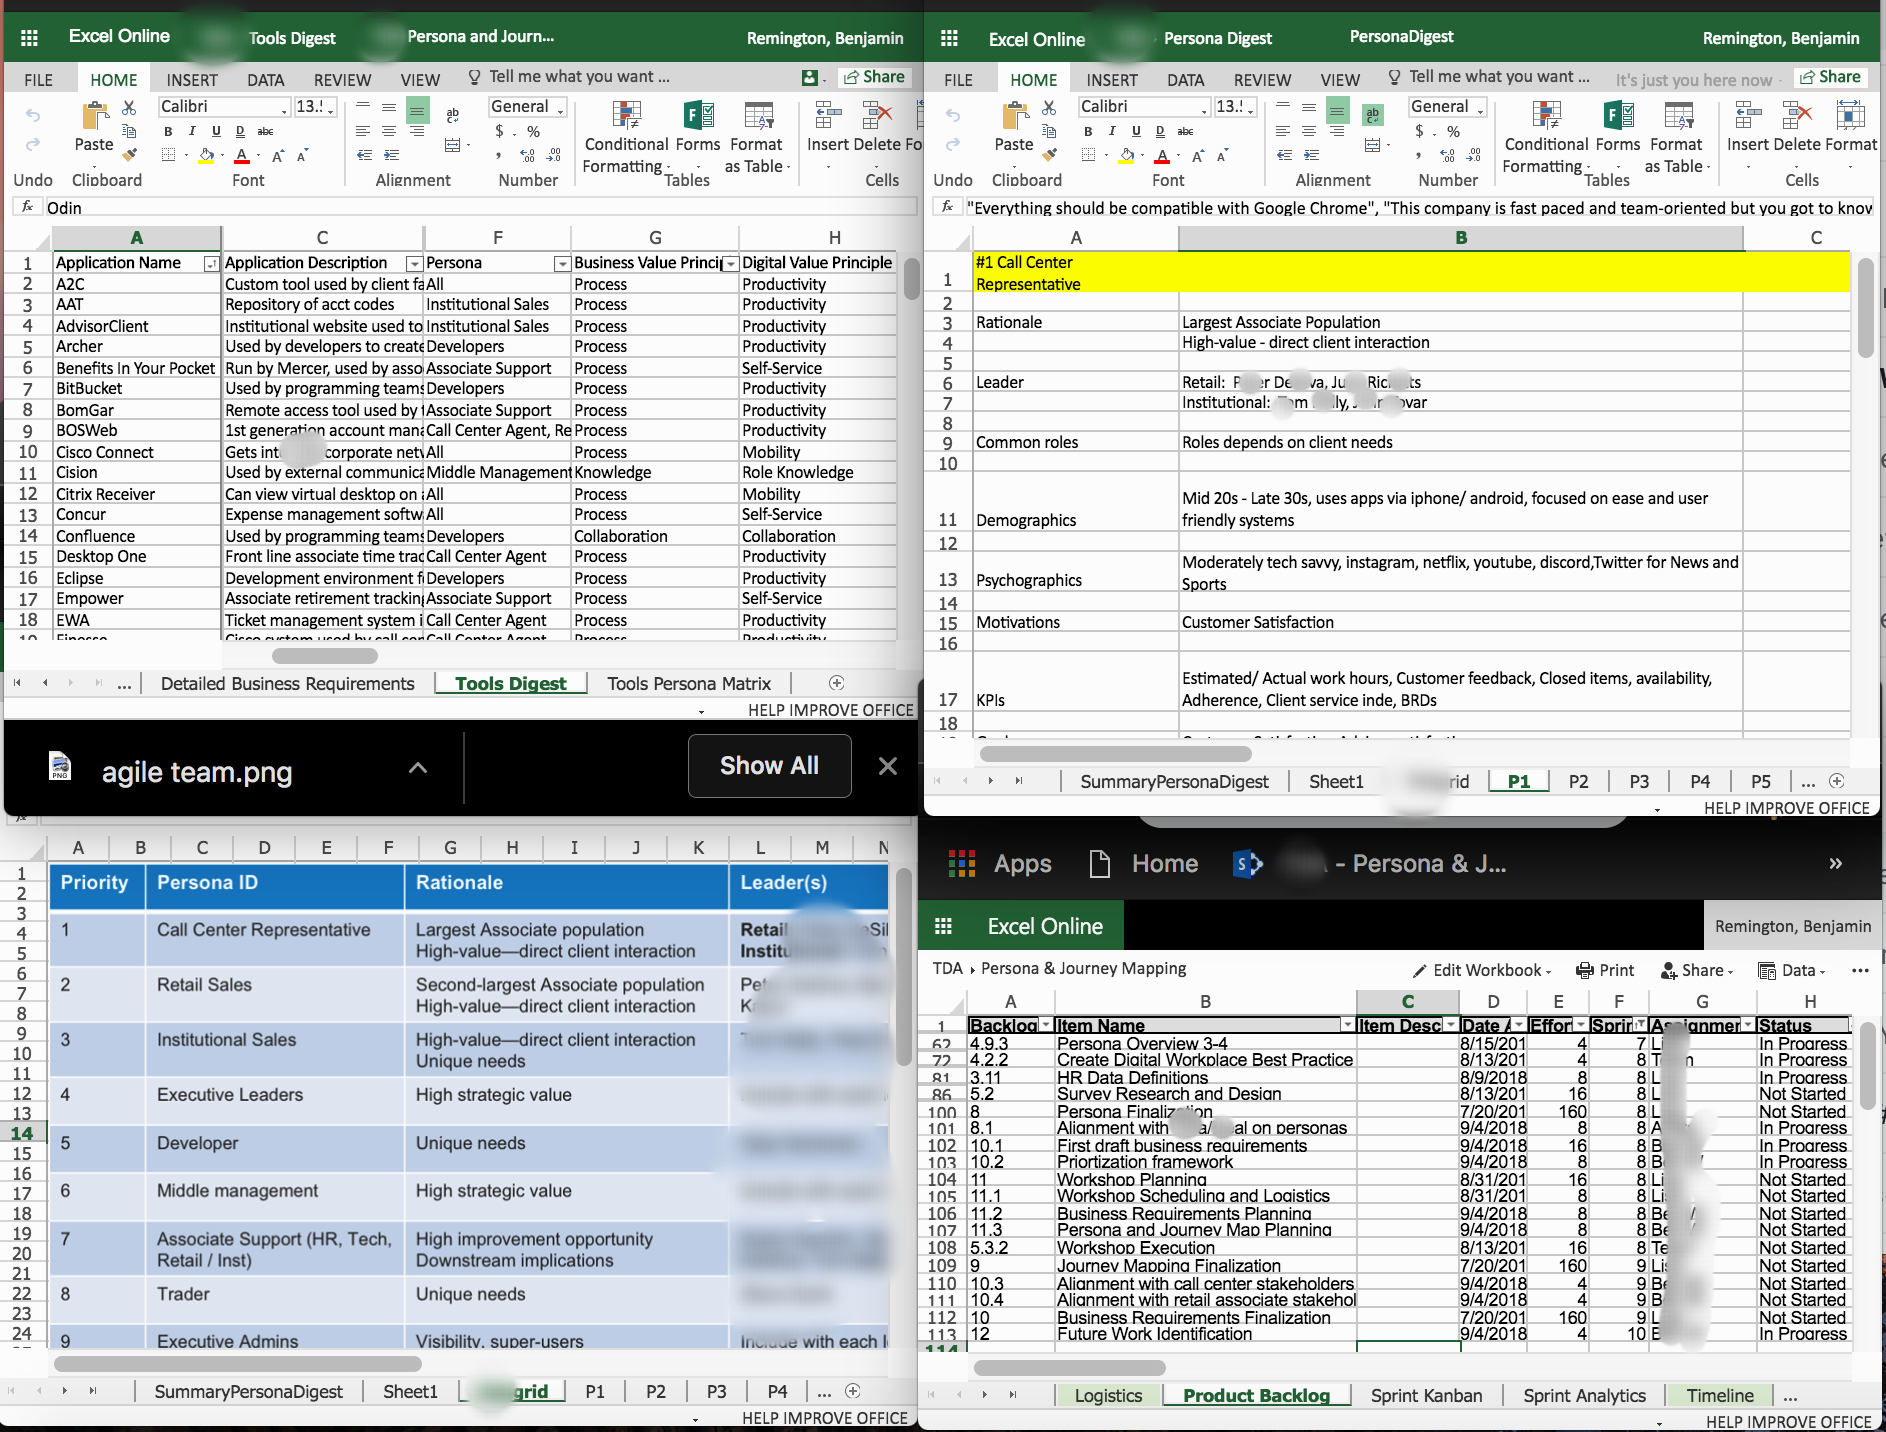Toggle Italic in Persona Digest ribbon
Viewport: 1886px width, 1432px height.
[1112, 131]
